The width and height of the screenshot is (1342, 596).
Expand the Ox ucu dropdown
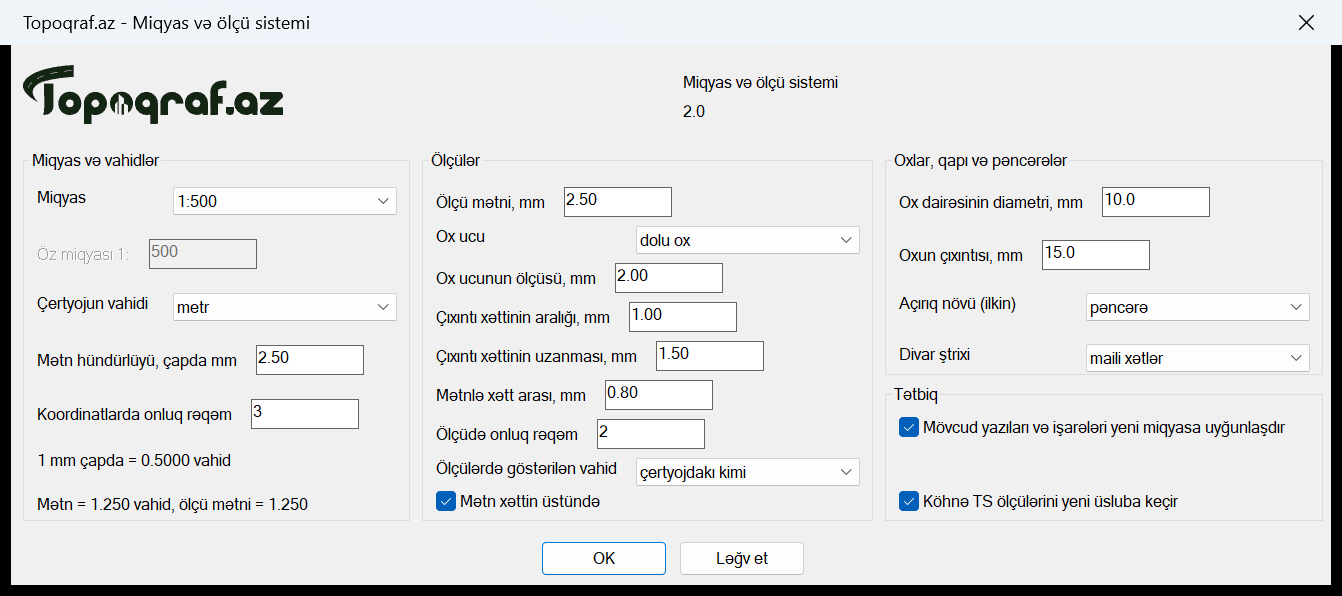tap(748, 240)
